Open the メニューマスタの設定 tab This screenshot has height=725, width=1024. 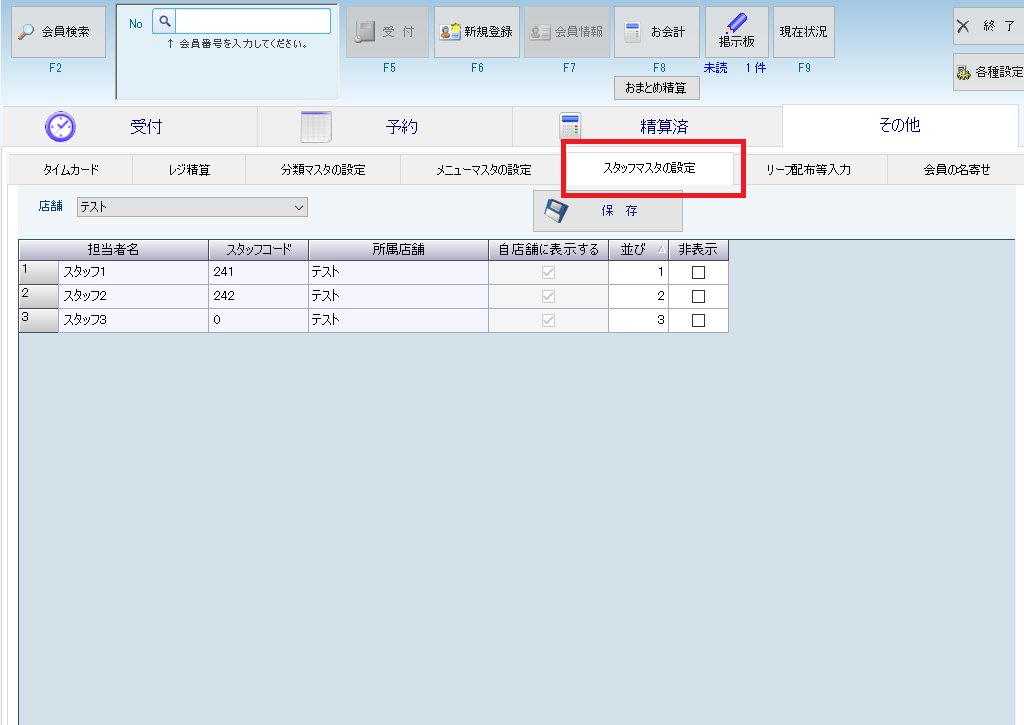(x=483, y=170)
